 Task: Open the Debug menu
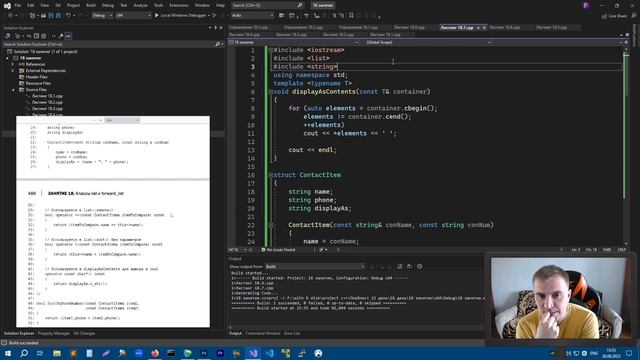pos(108,5)
